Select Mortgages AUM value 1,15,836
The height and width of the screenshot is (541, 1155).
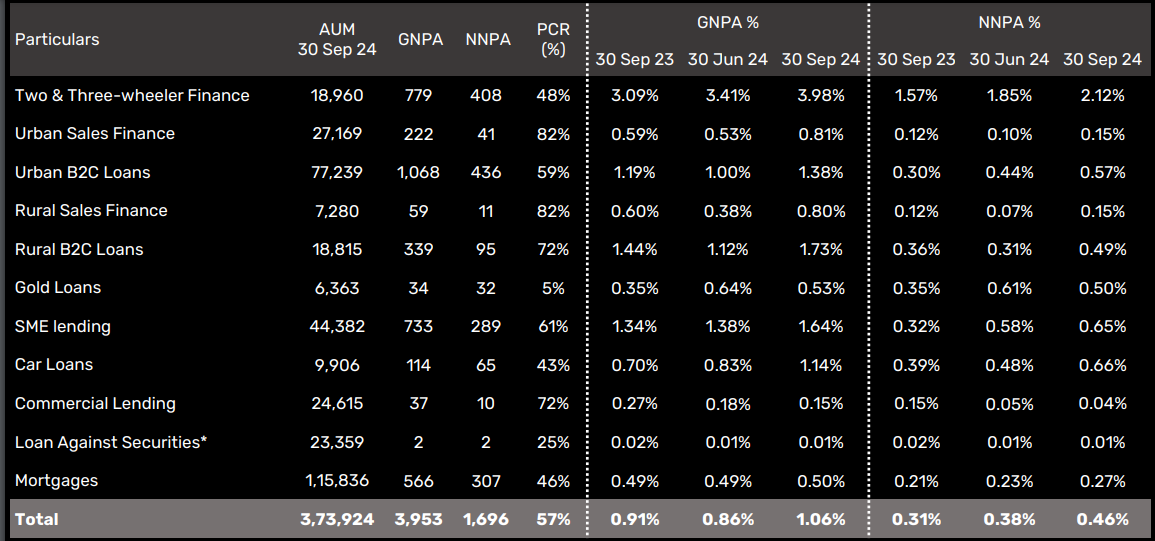337,480
